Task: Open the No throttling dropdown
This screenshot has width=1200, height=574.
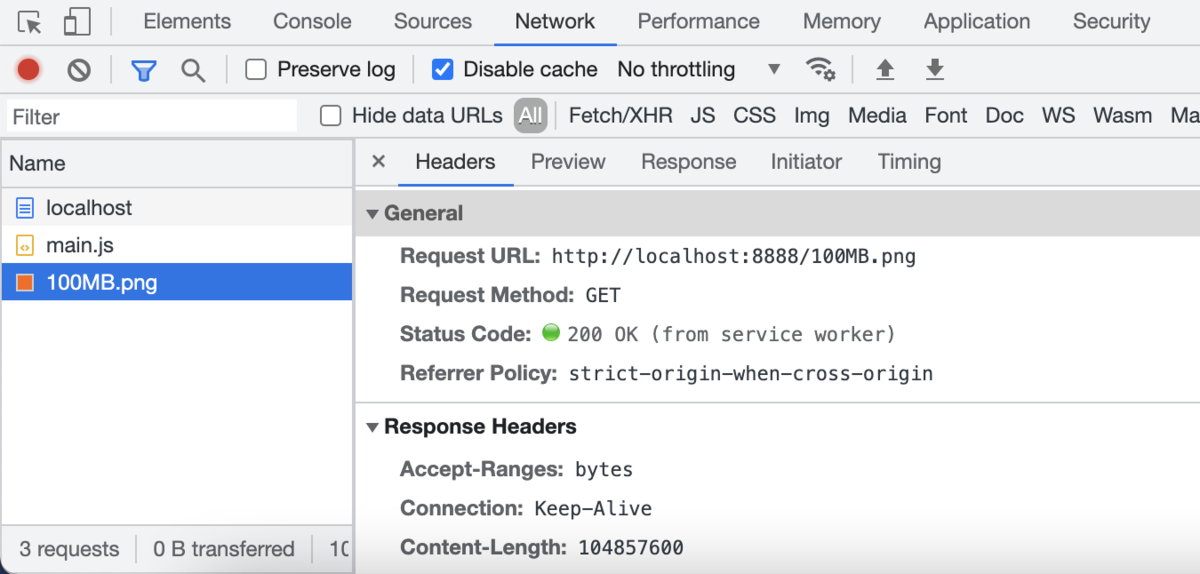Action: point(698,69)
